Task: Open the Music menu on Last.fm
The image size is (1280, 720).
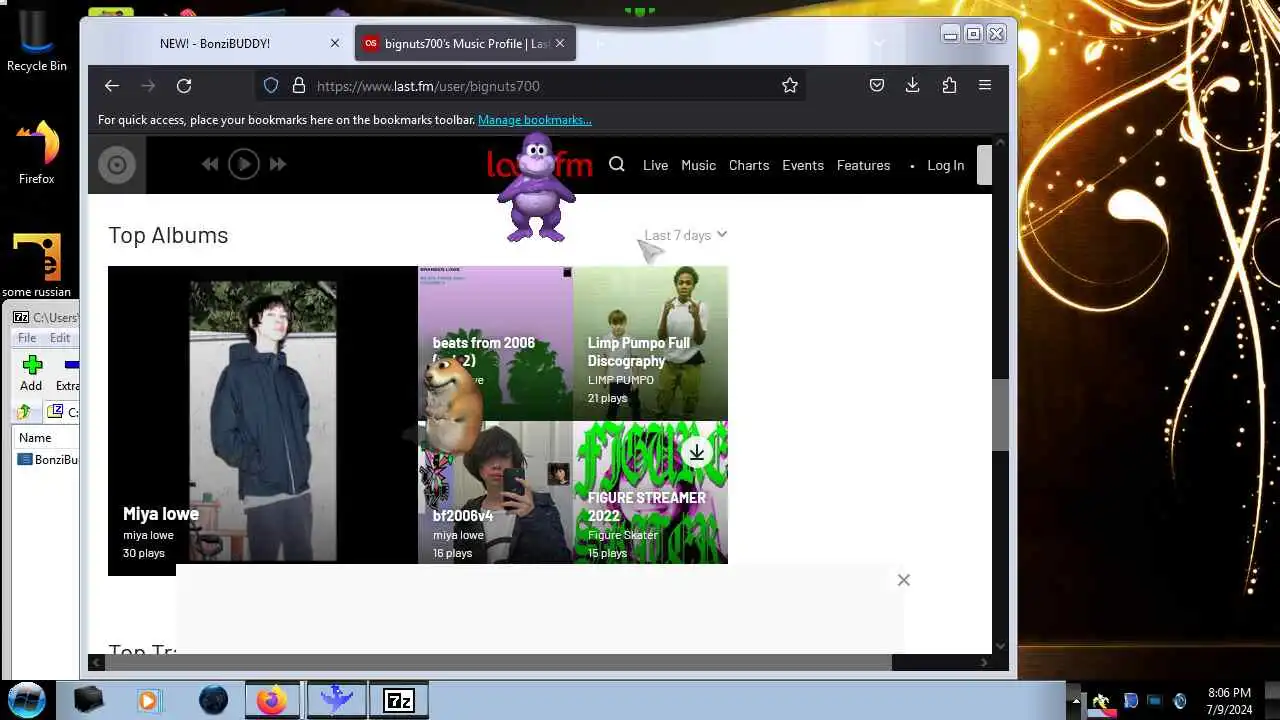Action: point(698,165)
